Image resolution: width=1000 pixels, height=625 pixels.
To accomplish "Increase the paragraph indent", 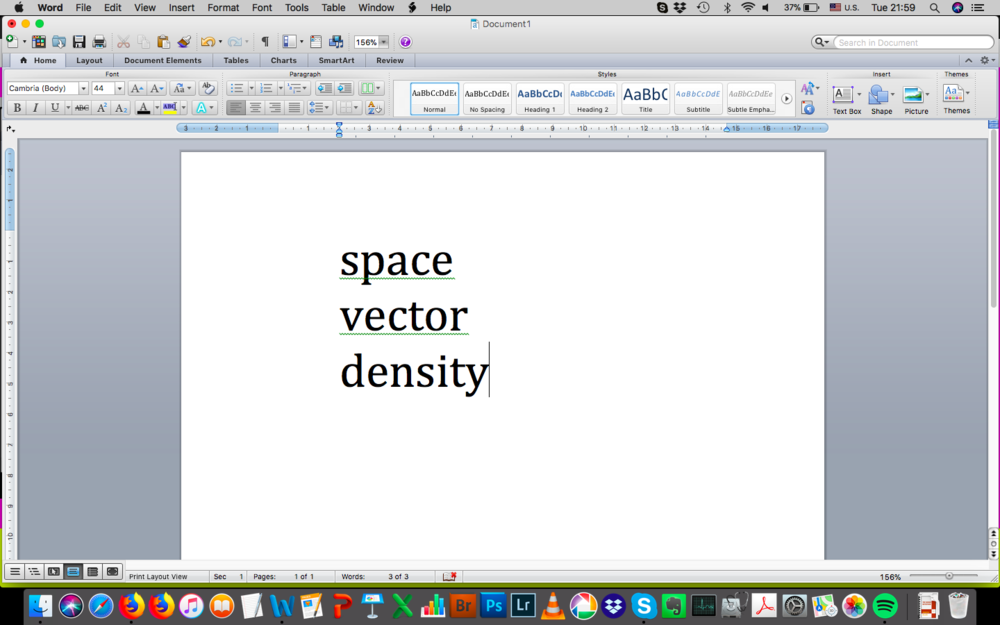I will pos(344,88).
